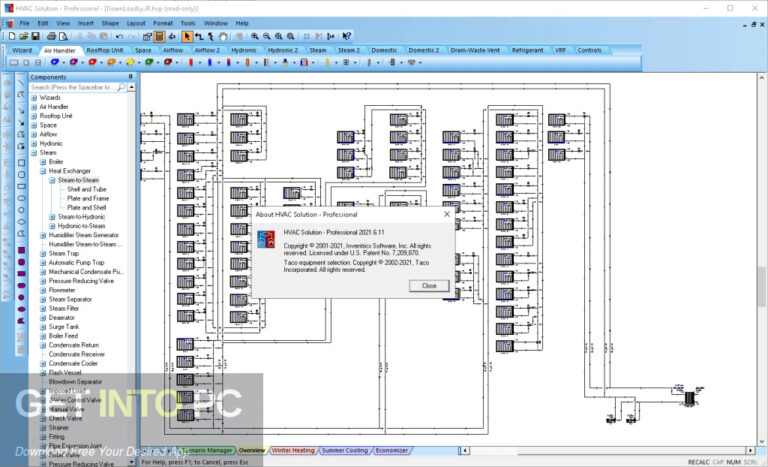Insert the red air handler fan icon
768x467 pixels.
[92, 62]
